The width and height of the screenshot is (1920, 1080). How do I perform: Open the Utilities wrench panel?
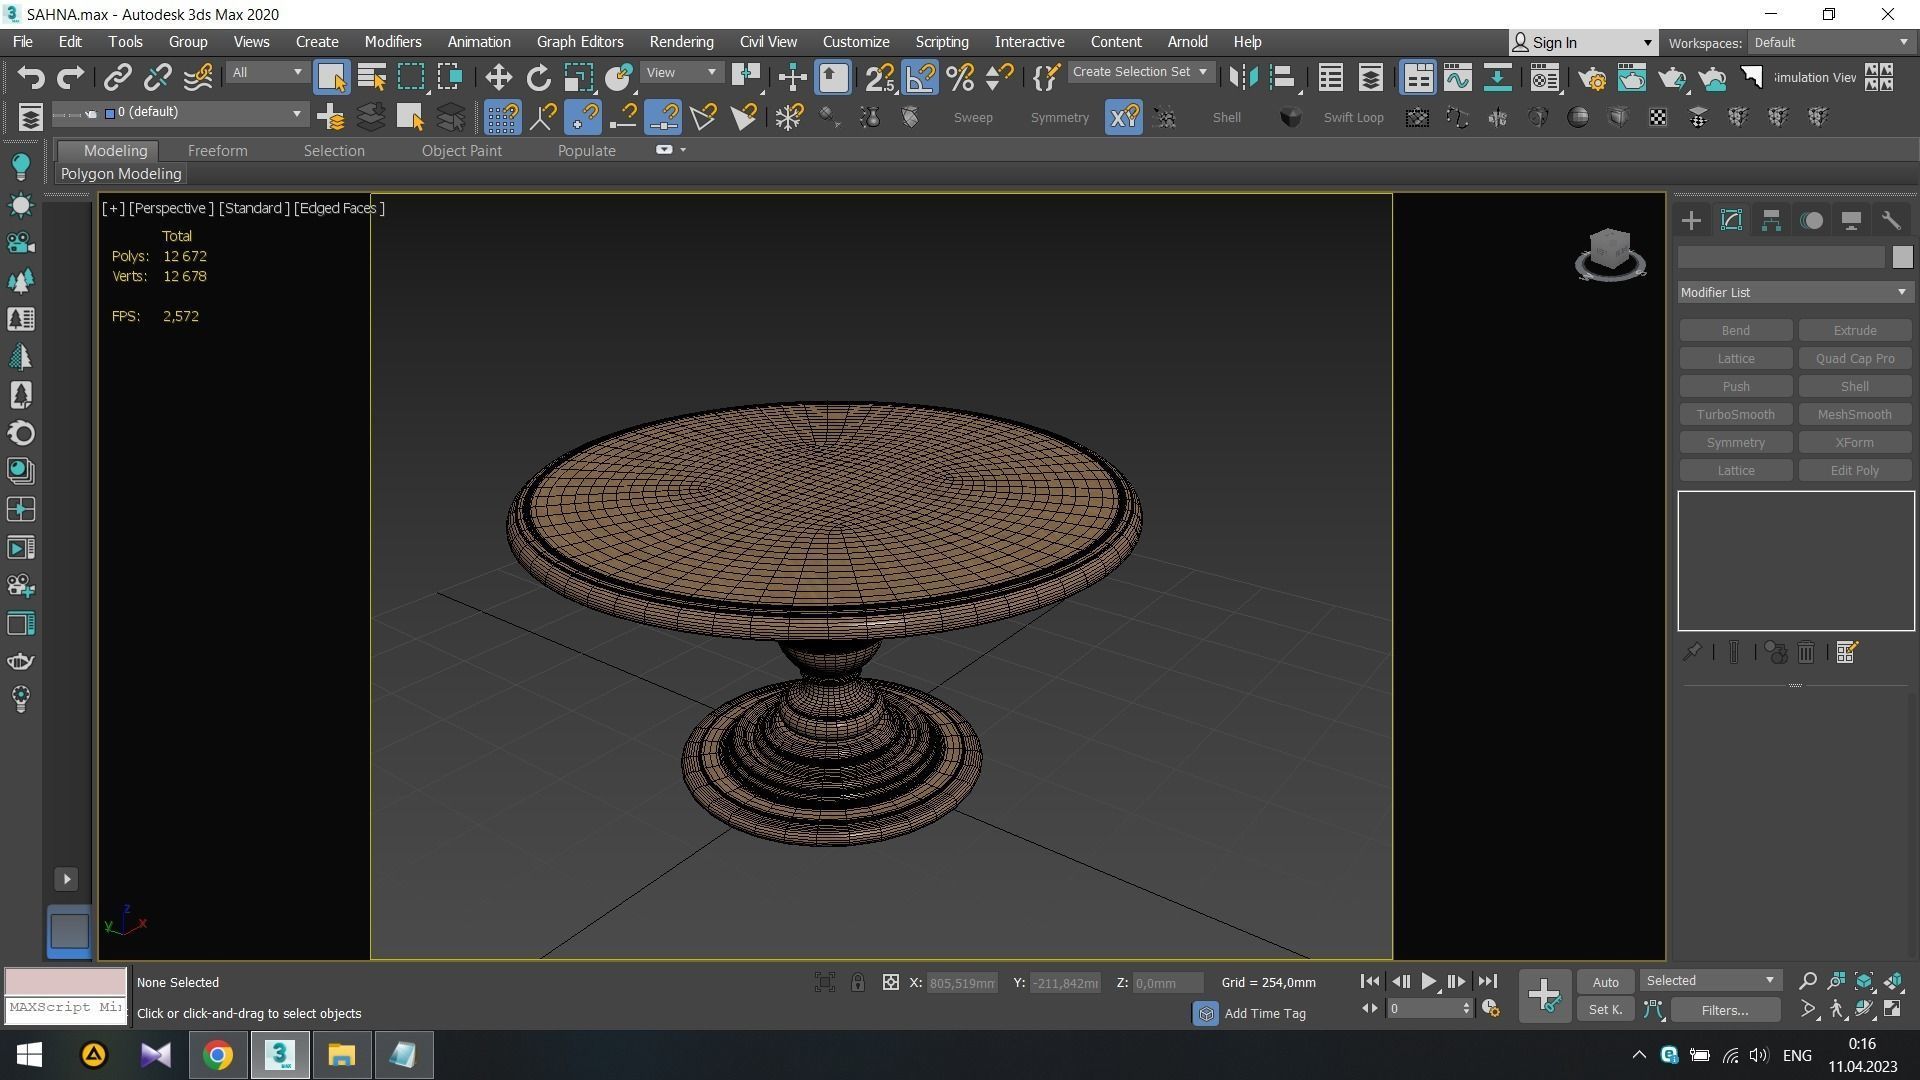click(x=1890, y=221)
